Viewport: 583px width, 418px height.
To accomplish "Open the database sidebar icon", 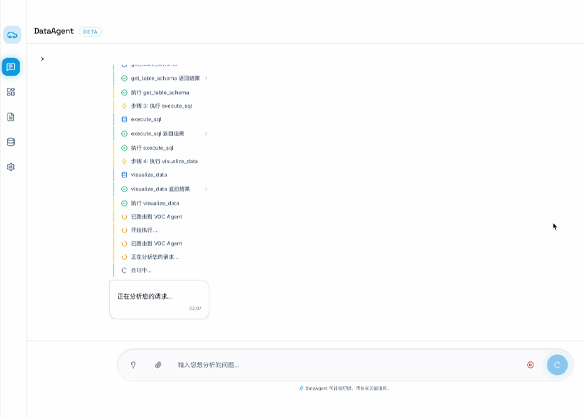I will tap(11, 142).
